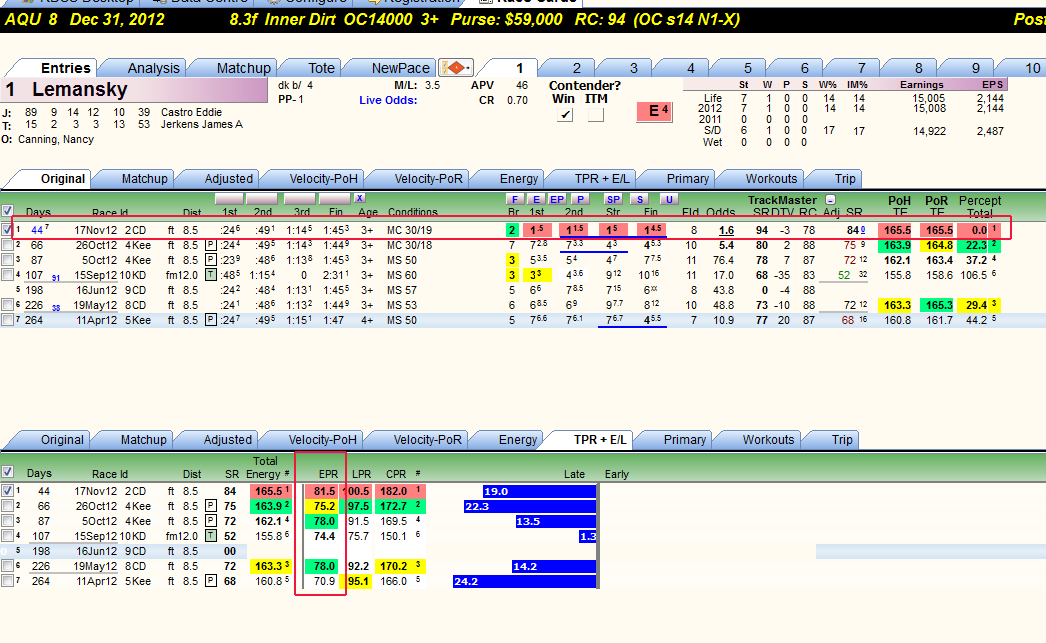The height and width of the screenshot is (643, 1046).
Task: Click the Total Energy column header
Action: (264, 468)
